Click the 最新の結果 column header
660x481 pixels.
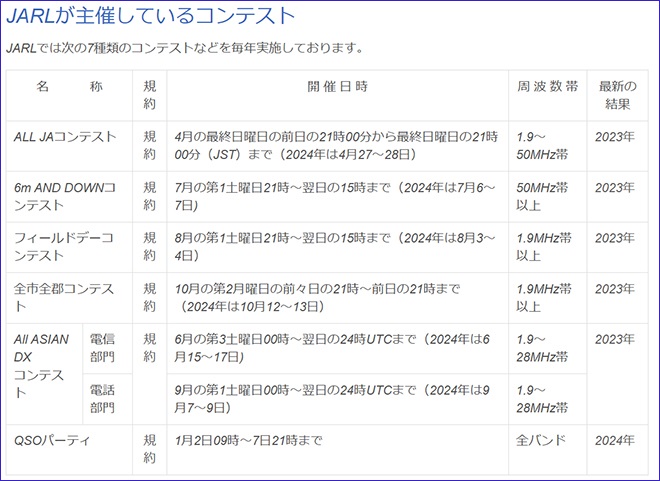pyautogui.click(x=617, y=96)
